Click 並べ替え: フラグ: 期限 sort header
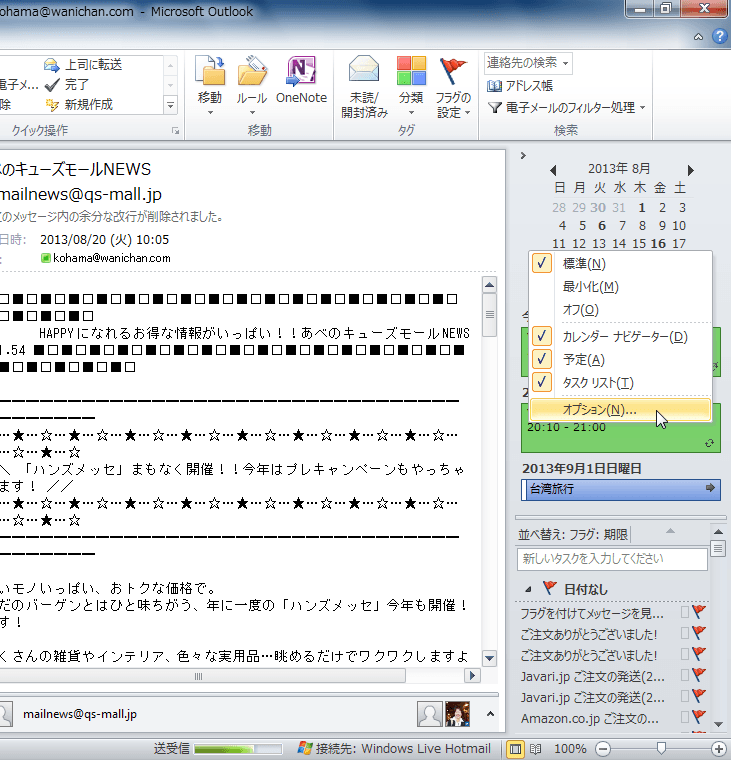Viewport: 731px width, 760px height. [x=573, y=535]
